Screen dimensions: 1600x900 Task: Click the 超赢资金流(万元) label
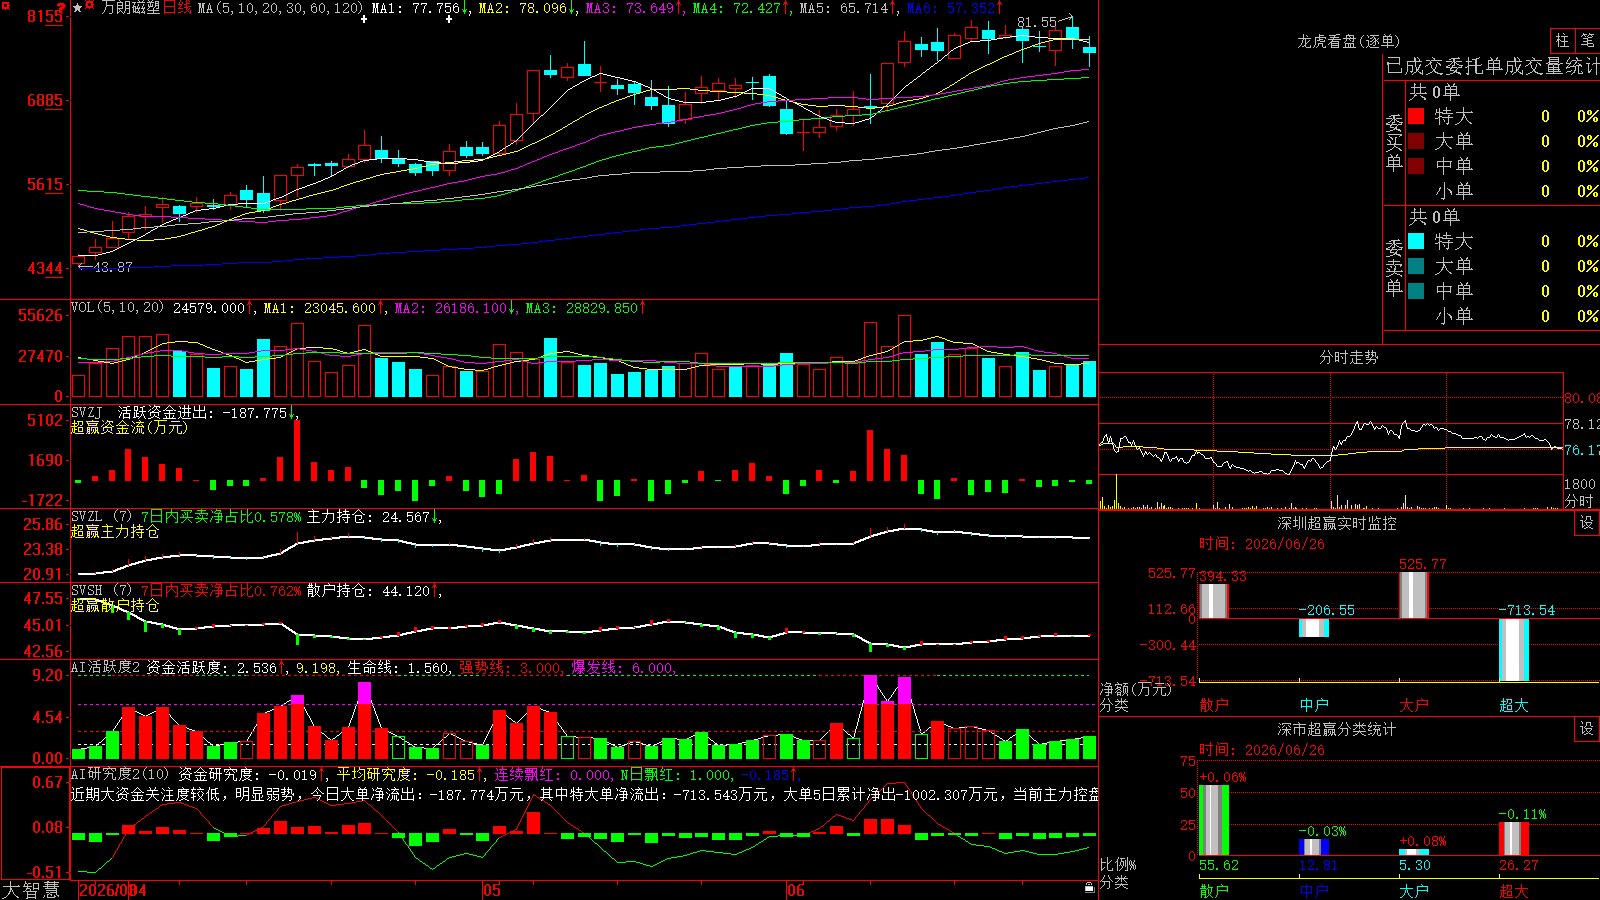(x=129, y=427)
